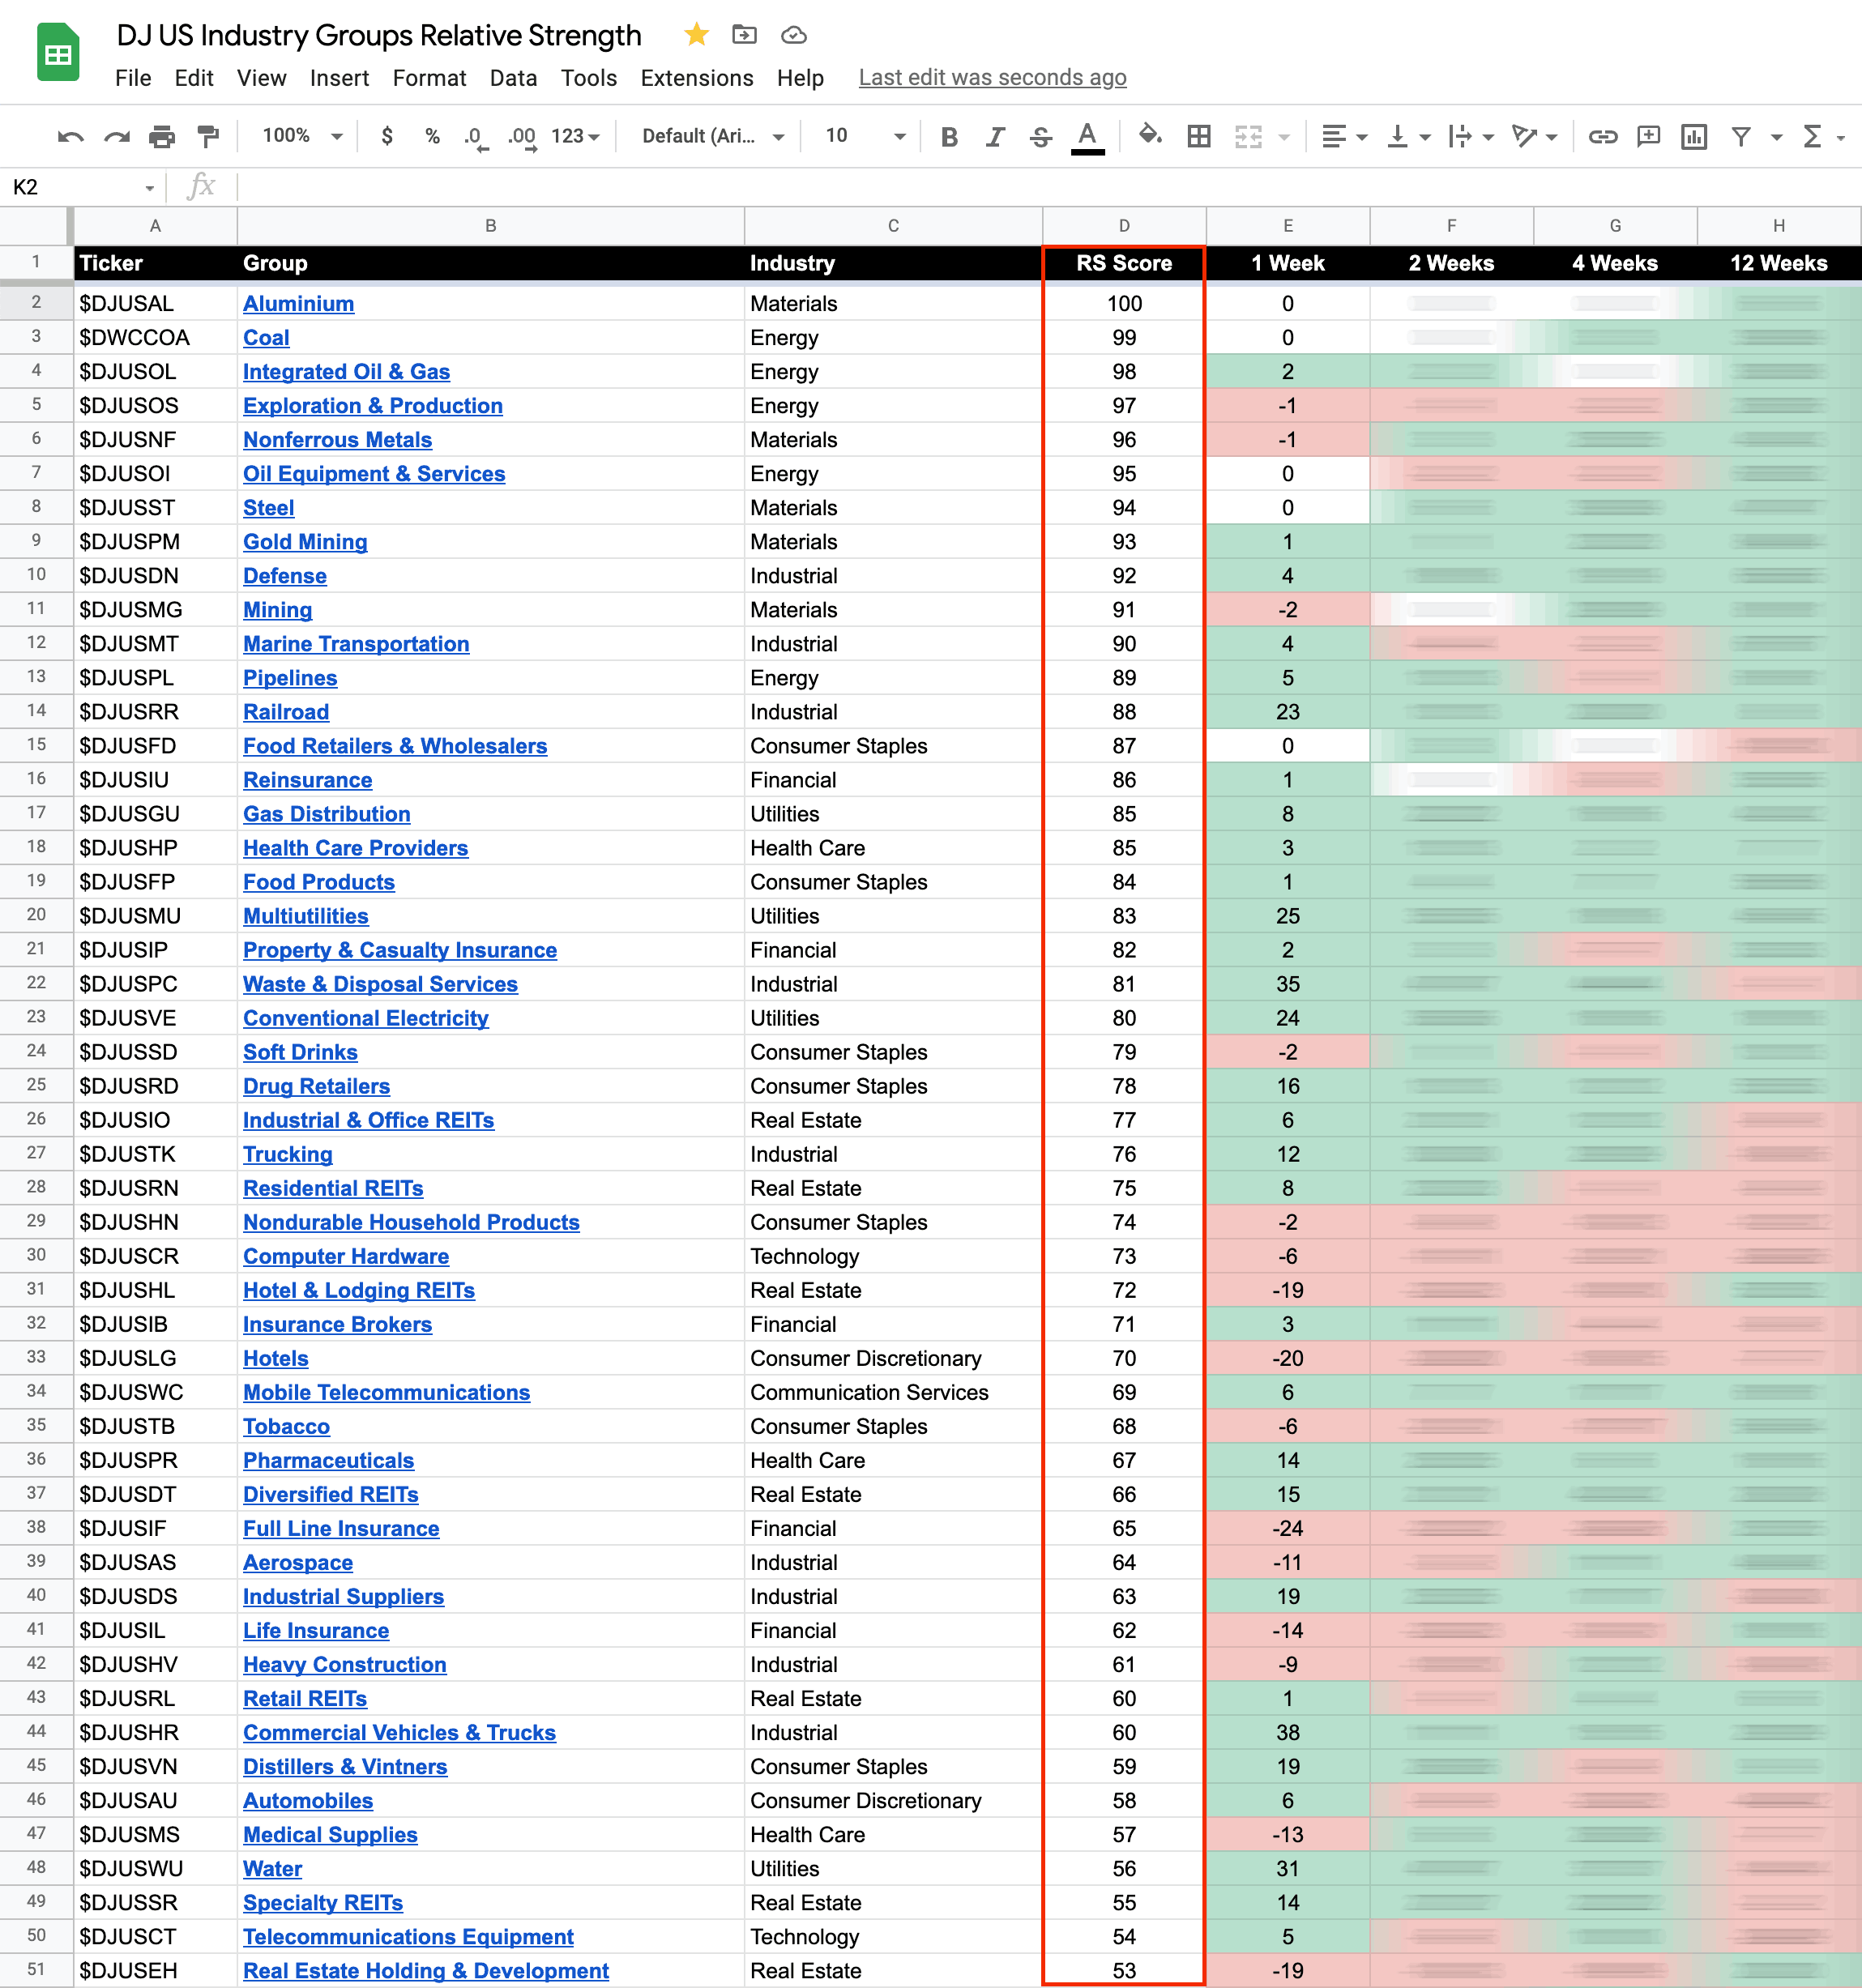Image resolution: width=1862 pixels, height=1988 pixels.
Task: Click the Create a filter funnel icon
Action: click(1741, 136)
